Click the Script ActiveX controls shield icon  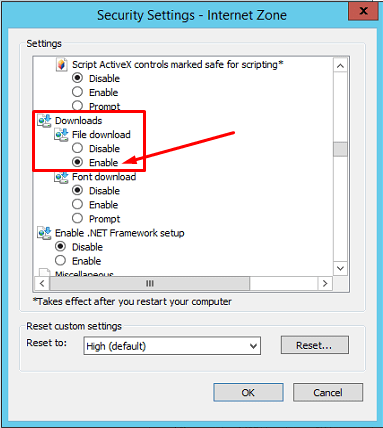[61, 65]
